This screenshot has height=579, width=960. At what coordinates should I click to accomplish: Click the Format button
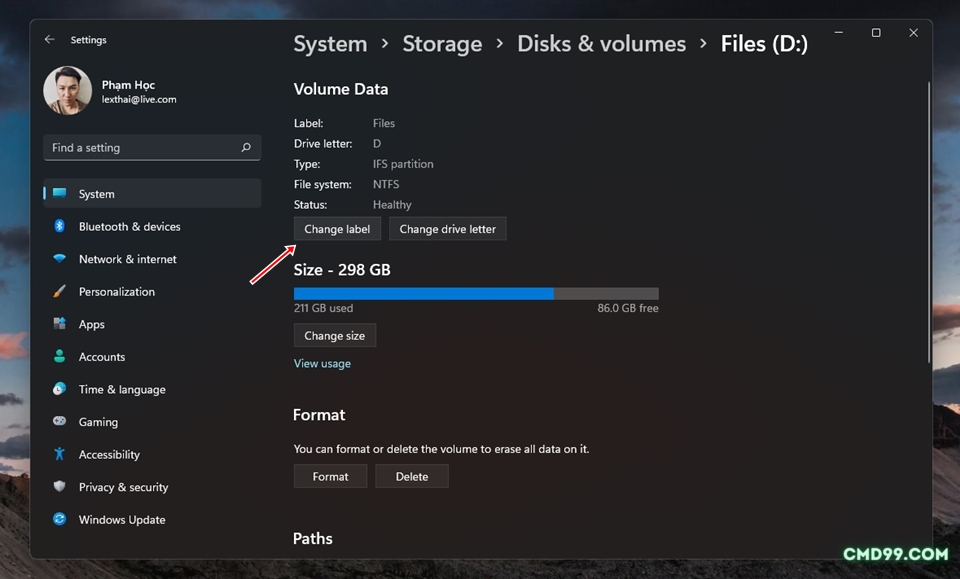click(331, 476)
